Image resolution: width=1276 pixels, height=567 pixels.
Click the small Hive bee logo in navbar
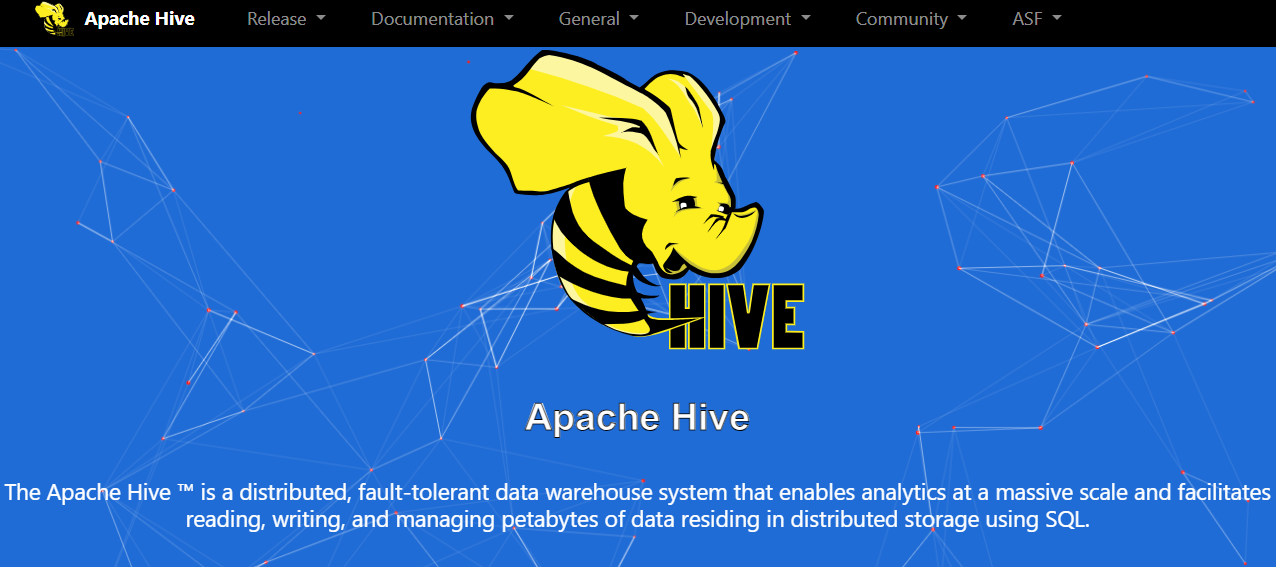(x=54, y=19)
